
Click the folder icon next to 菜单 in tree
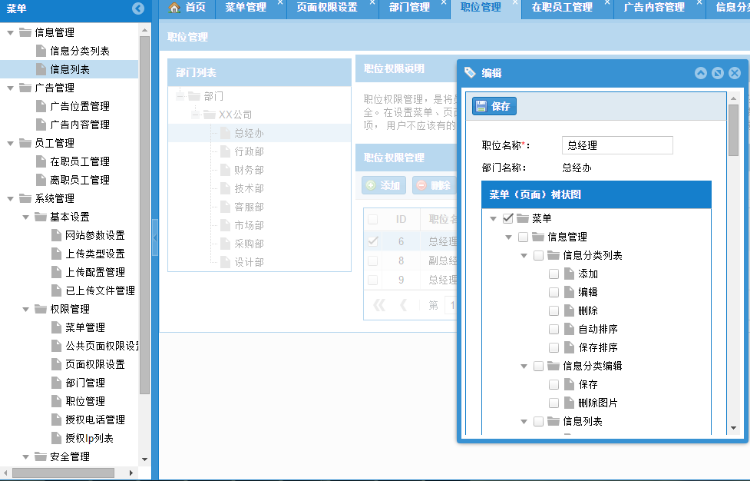[x=523, y=219]
